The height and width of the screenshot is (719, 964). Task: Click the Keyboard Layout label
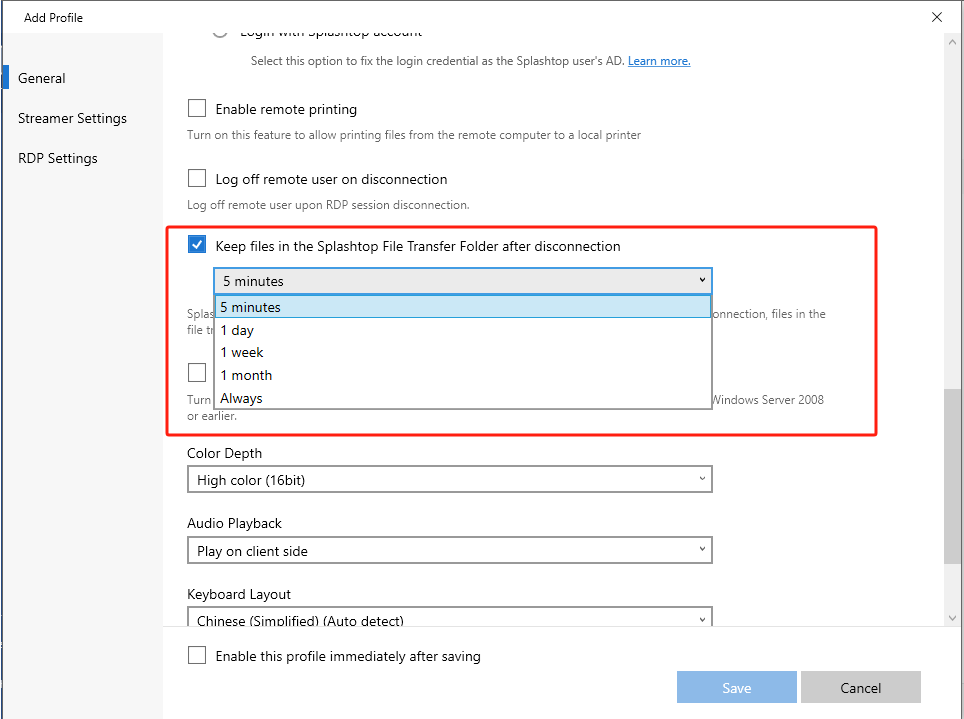point(239,594)
